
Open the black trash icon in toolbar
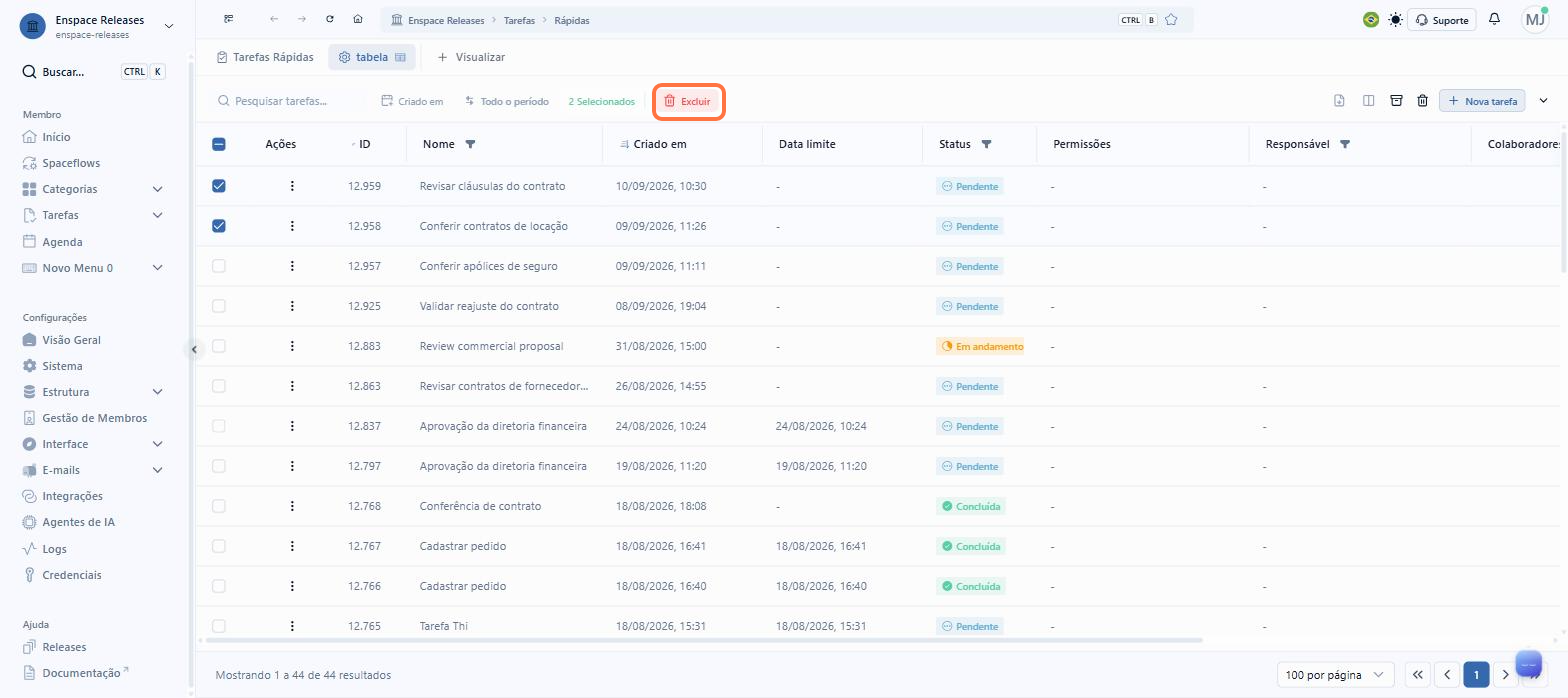tap(1422, 101)
